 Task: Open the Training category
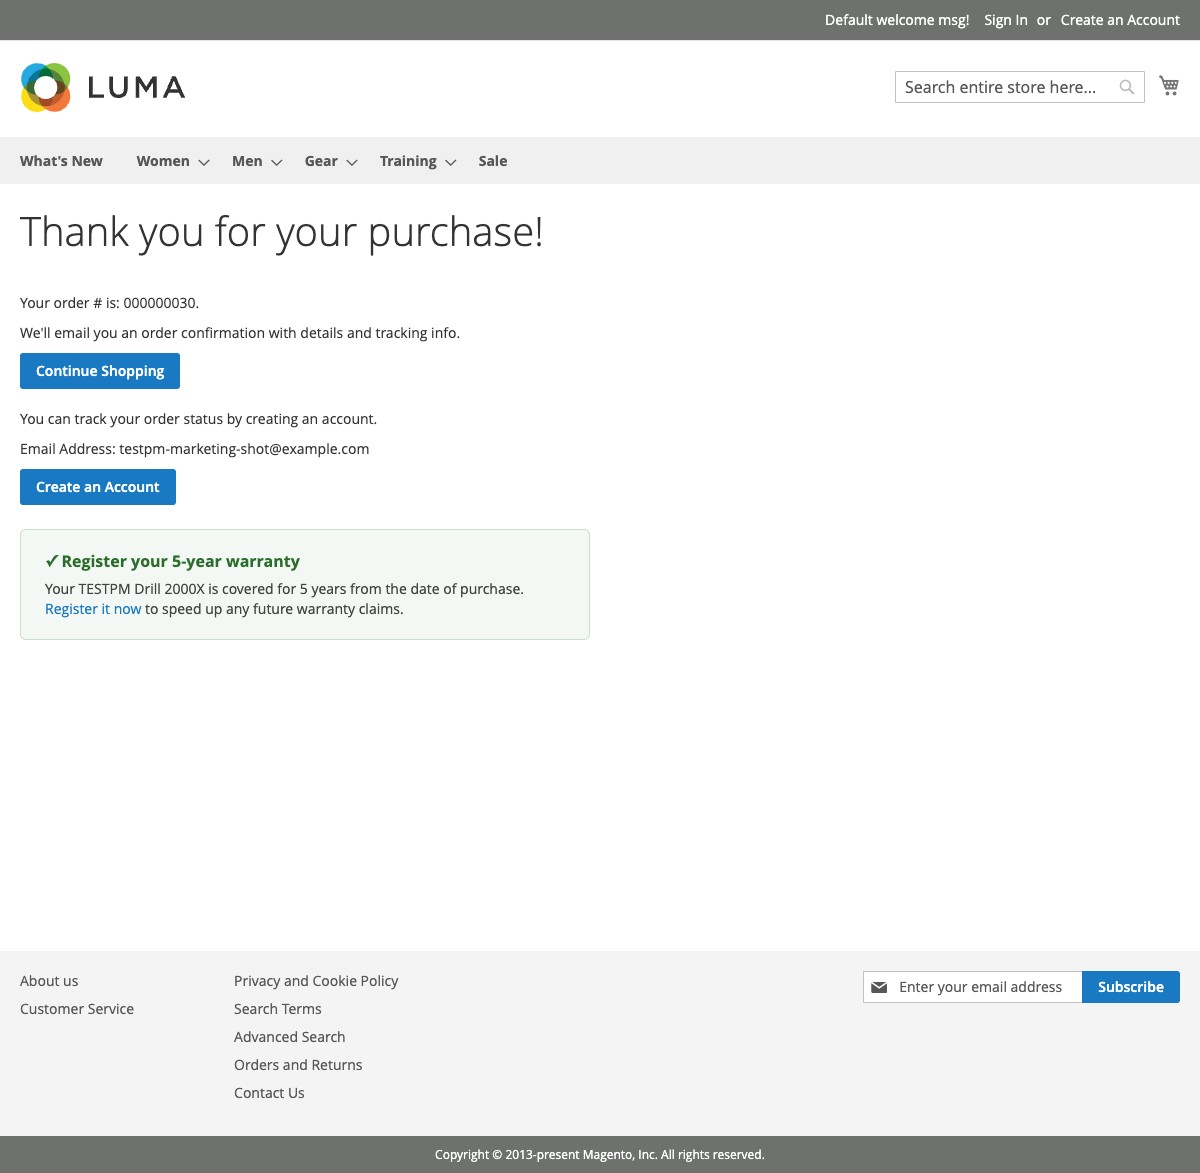pyautogui.click(x=408, y=161)
